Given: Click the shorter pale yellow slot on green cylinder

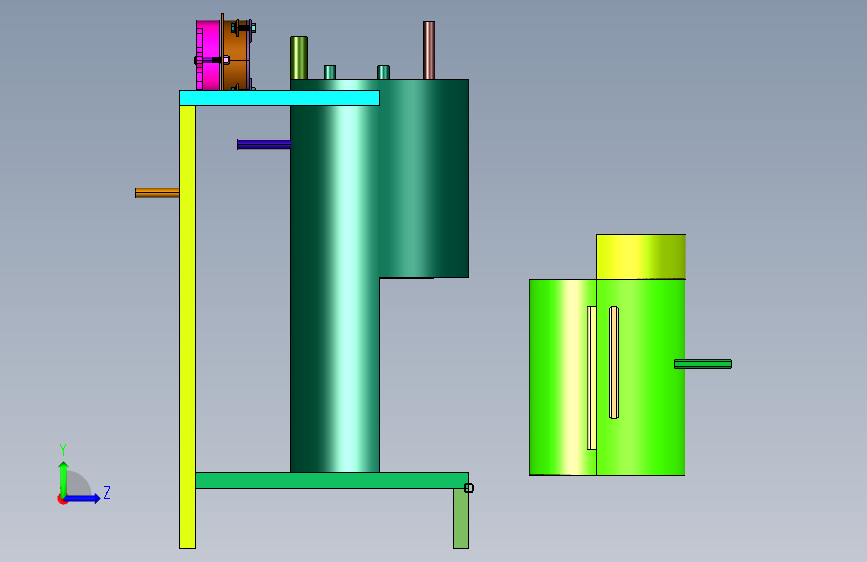Looking at the screenshot, I should (x=614, y=362).
